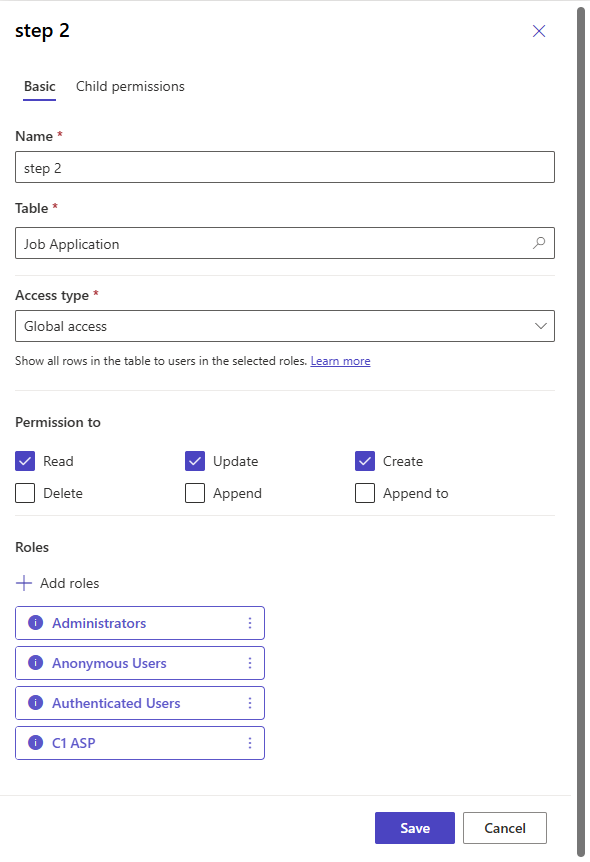Click the info icon on C1 ASP role
This screenshot has width=590, height=862.
click(33, 742)
